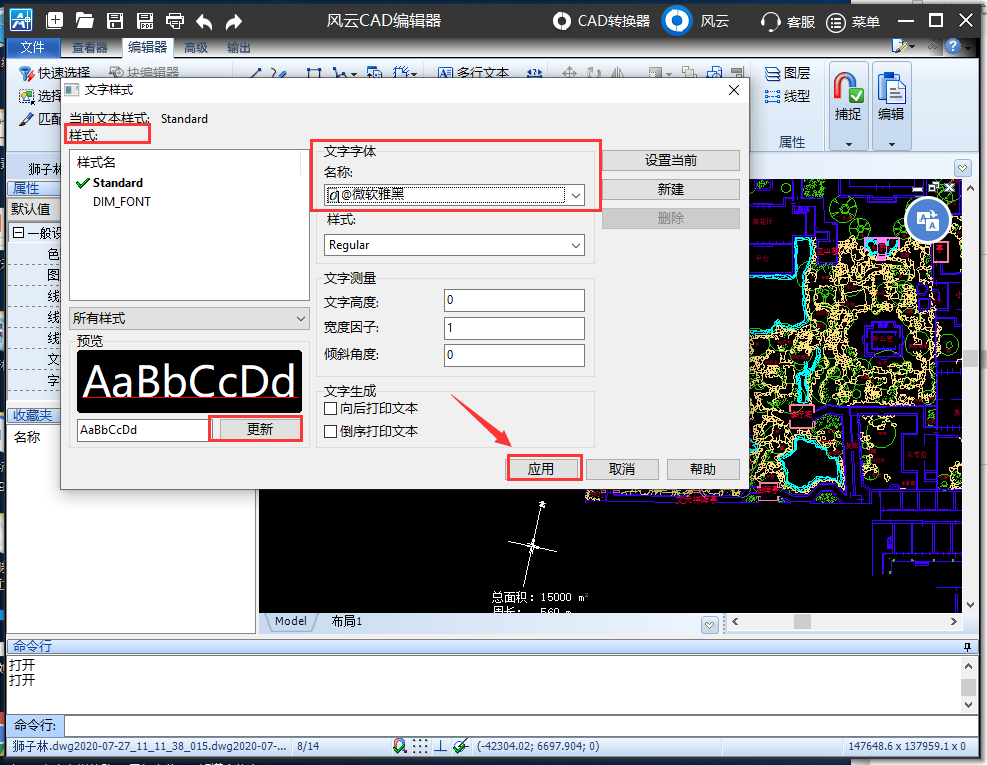Switch to the 查看器 tab
Image resolution: width=987 pixels, height=765 pixels.
coord(90,47)
